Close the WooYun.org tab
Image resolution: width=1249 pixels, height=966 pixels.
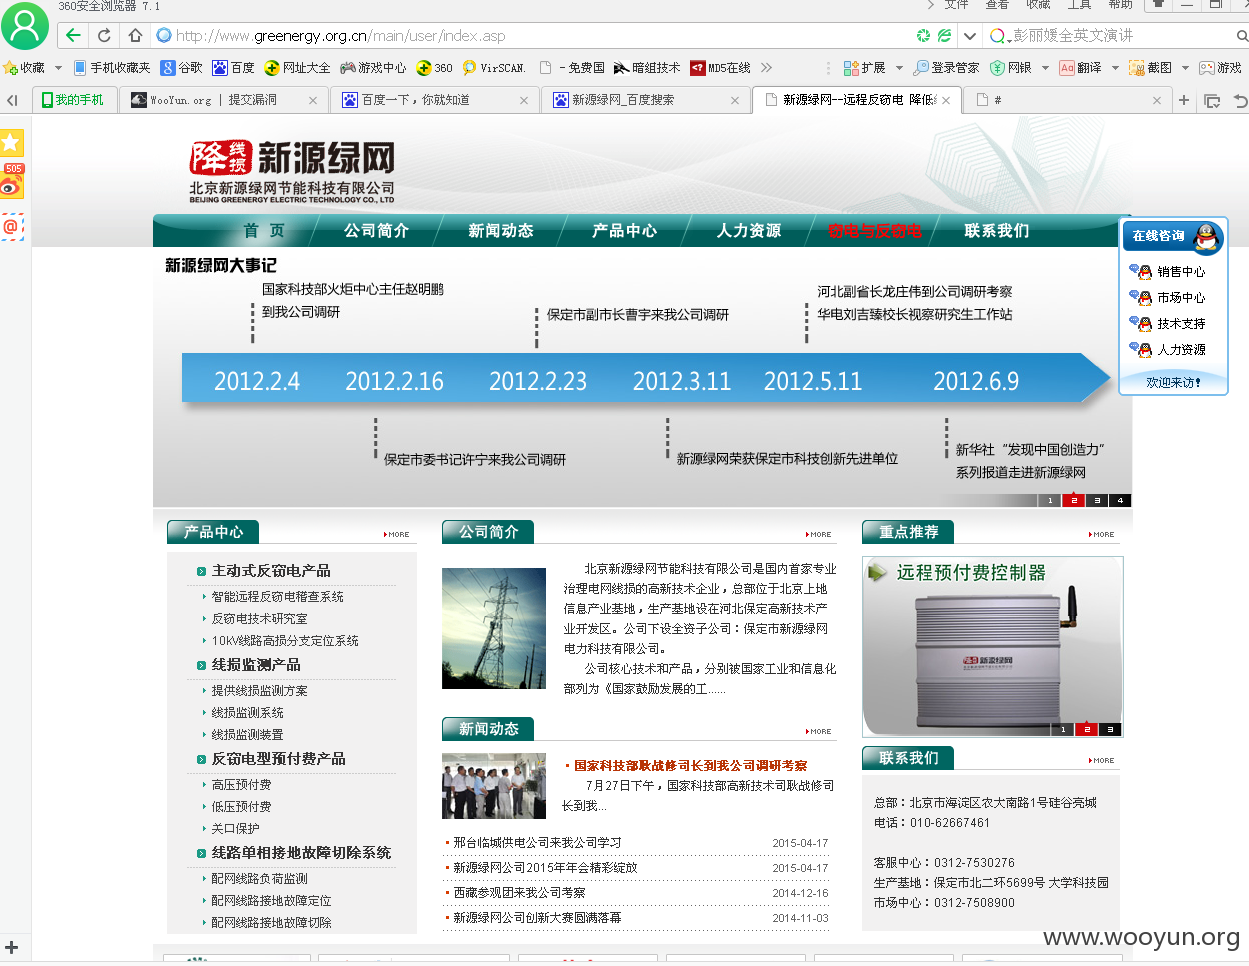click(x=313, y=100)
